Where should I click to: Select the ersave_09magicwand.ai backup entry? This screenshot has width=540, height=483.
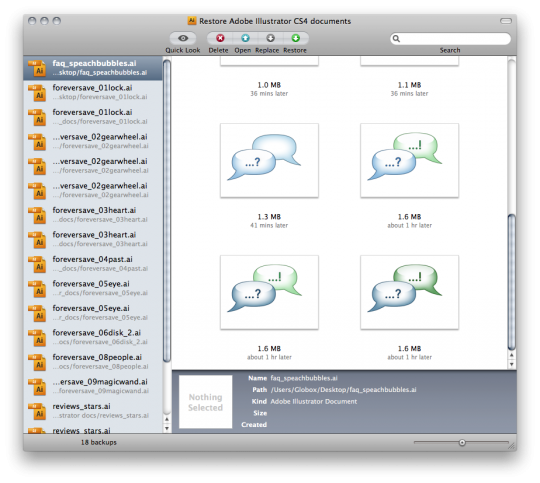[x=93, y=386]
